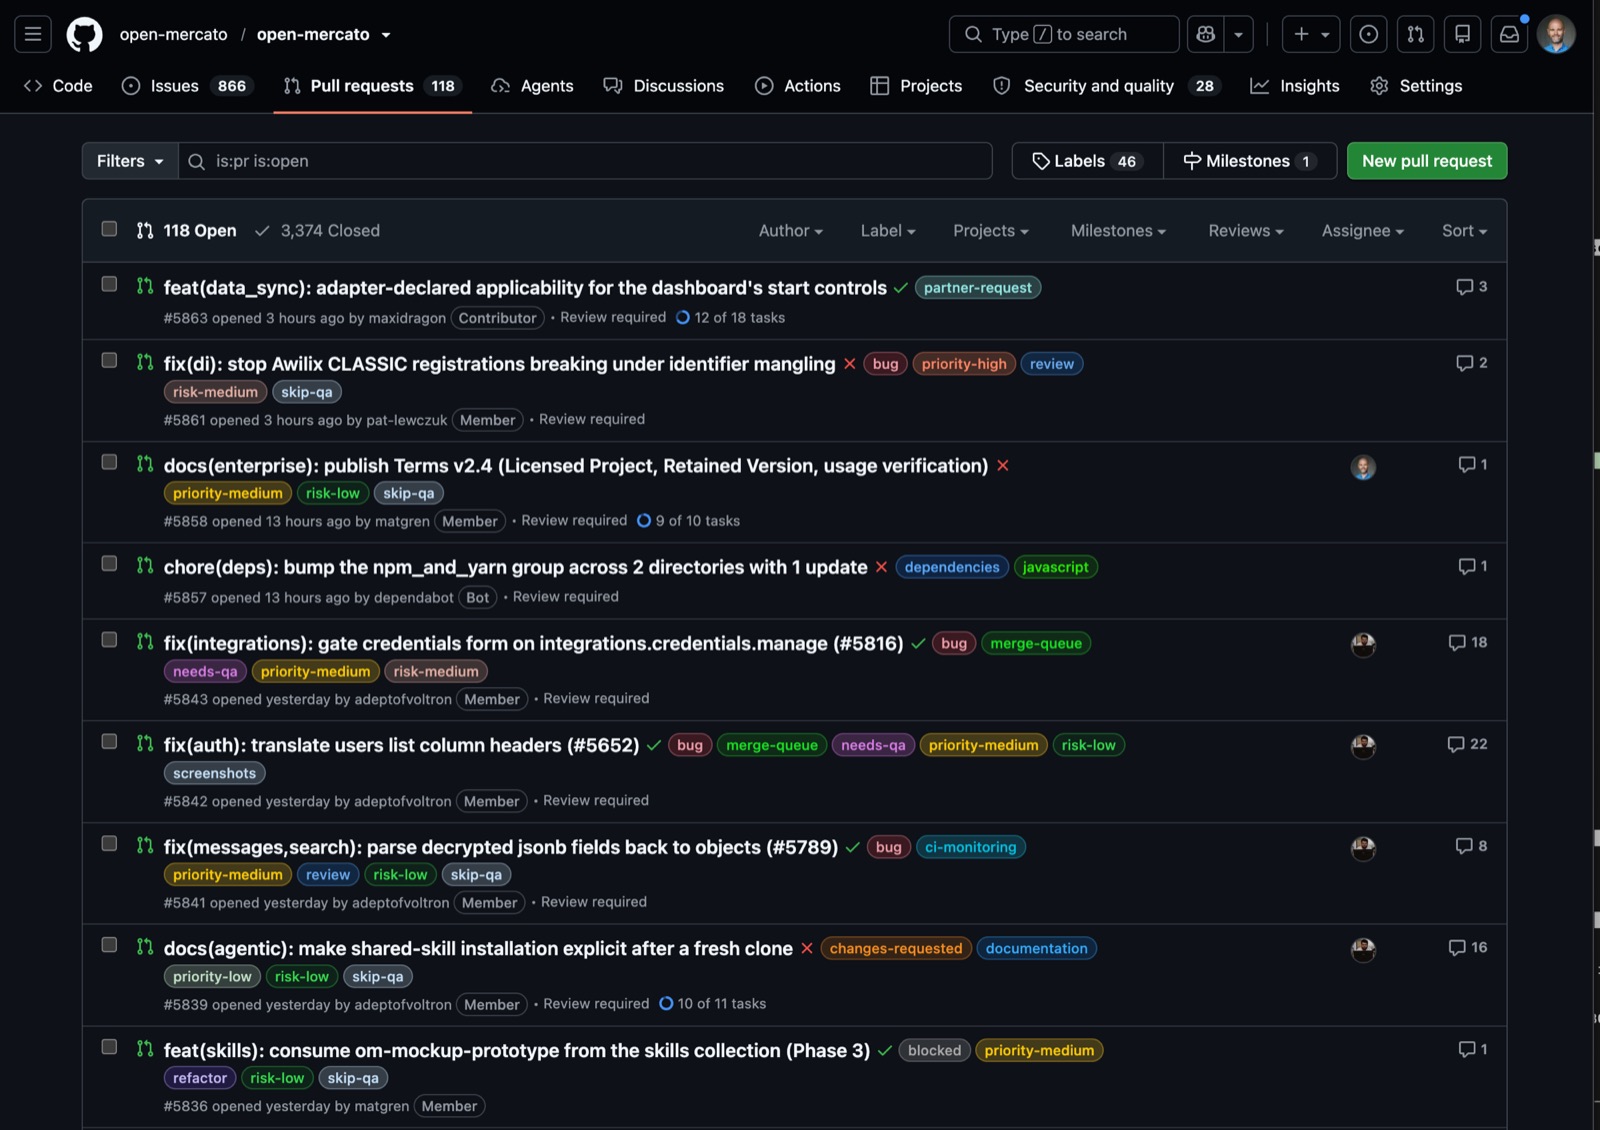Open the global issues icon in header
1600x1130 pixels.
tap(1368, 34)
